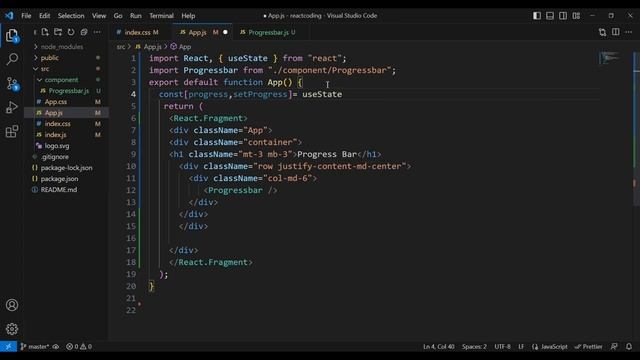
Task: Click UTF-8 encoding in status bar
Action: pos(502,347)
